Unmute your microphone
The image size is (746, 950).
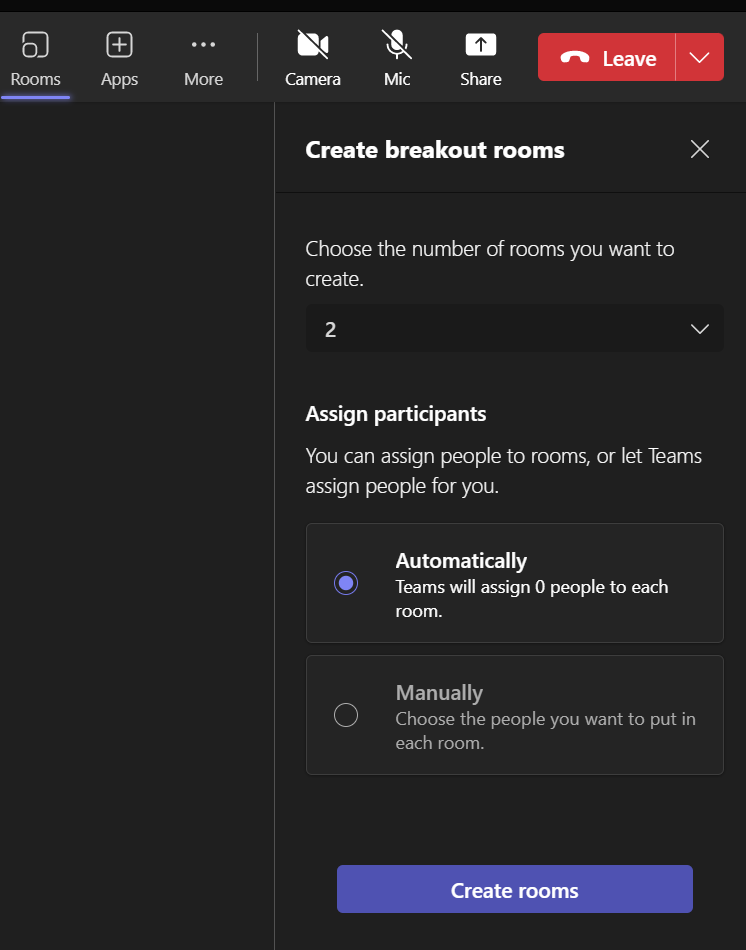[x=396, y=57]
